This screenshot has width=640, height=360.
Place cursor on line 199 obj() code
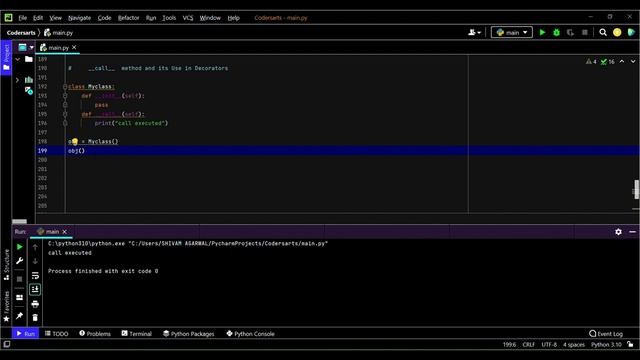coord(76,151)
